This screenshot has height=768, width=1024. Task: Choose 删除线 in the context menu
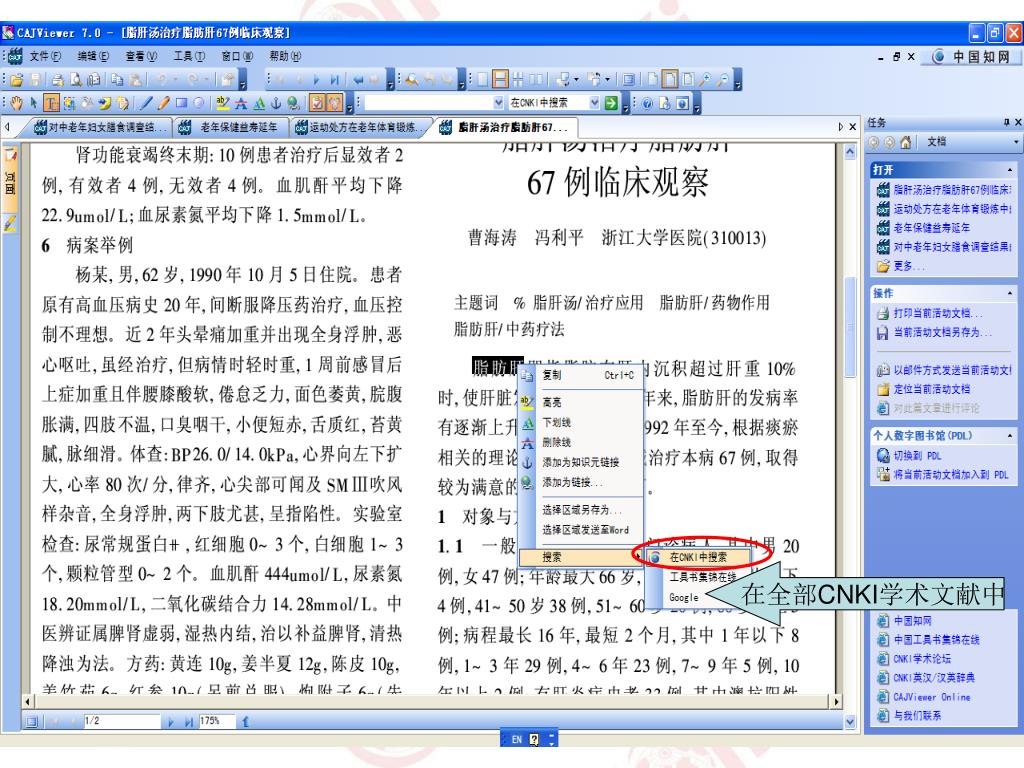coord(581,443)
